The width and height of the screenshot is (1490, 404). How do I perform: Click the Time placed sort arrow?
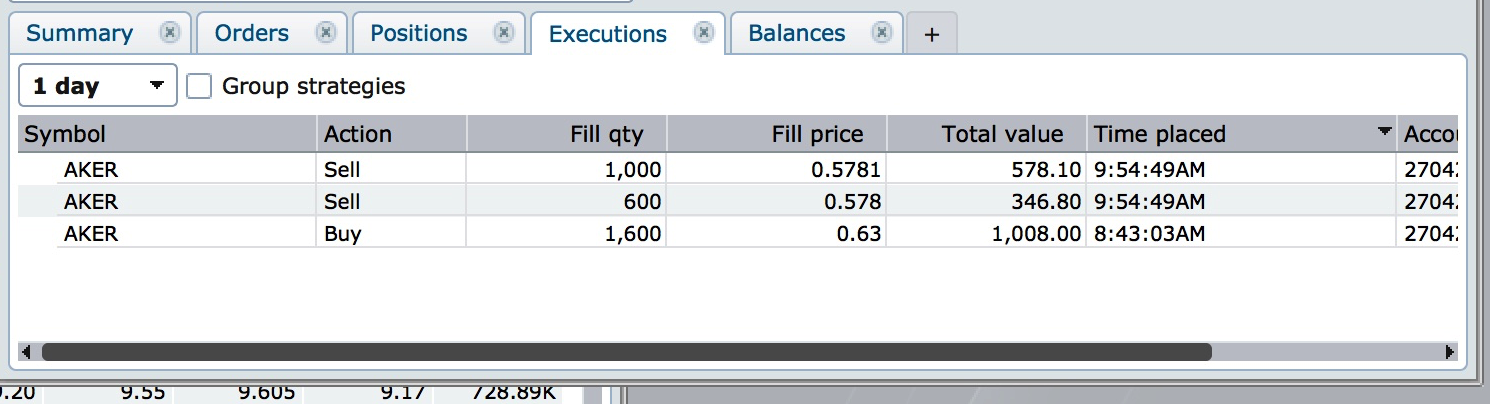click(1384, 132)
